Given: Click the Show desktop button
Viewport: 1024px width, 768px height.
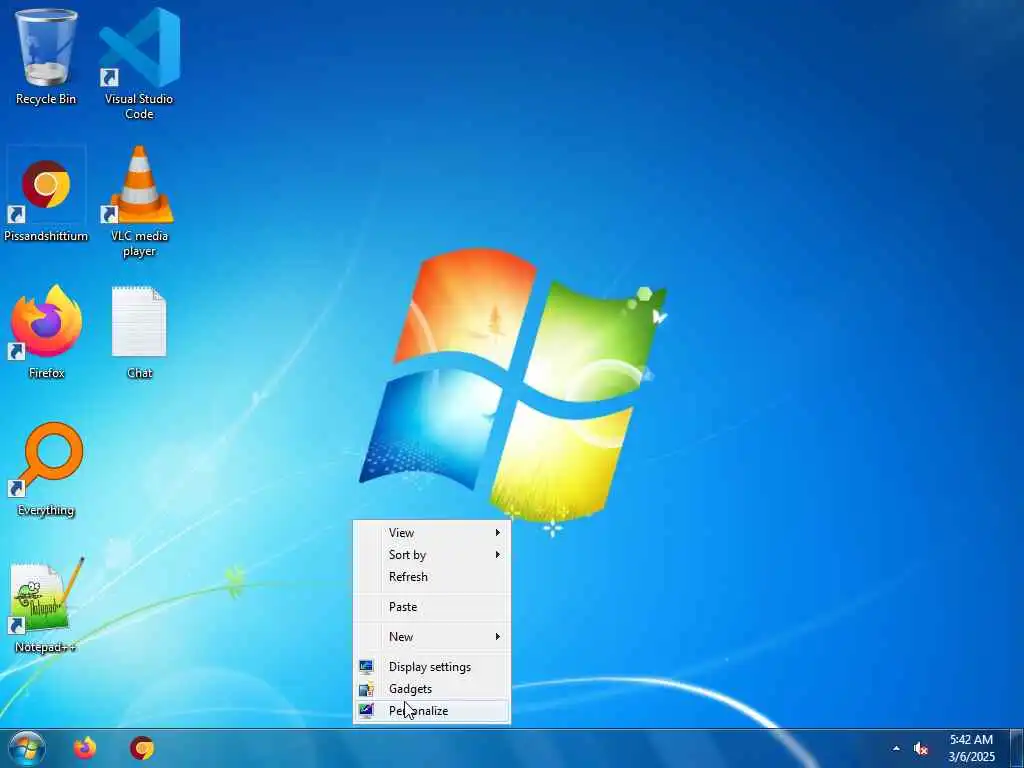Looking at the screenshot, I should pyautogui.click(x=1017, y=748).
